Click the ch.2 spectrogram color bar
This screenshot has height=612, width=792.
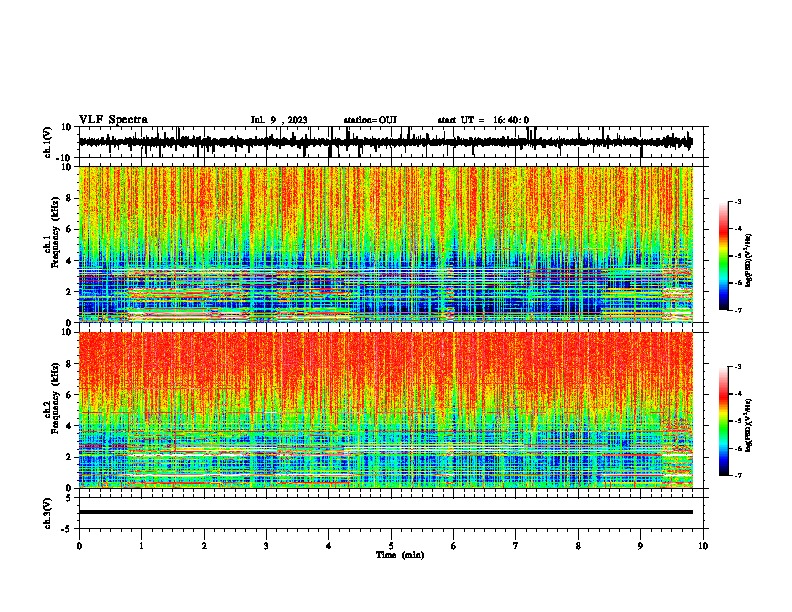[x=724, y=421]
